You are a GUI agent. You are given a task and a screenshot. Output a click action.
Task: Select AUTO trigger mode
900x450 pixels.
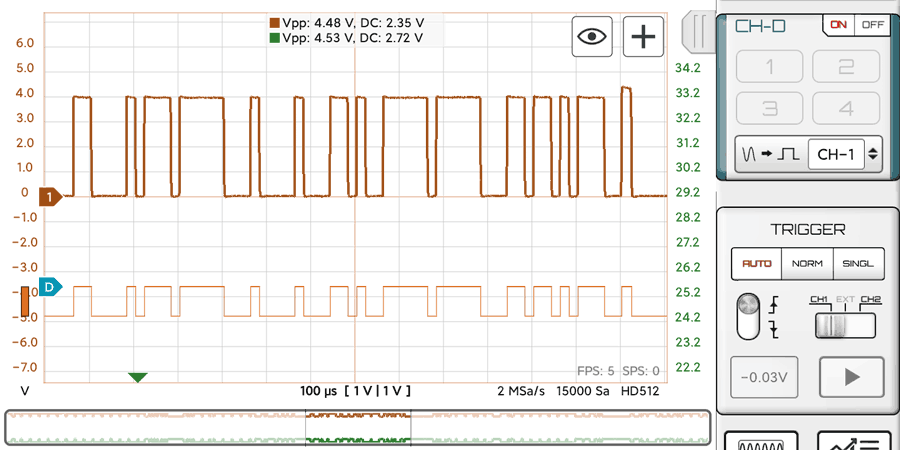756,264
